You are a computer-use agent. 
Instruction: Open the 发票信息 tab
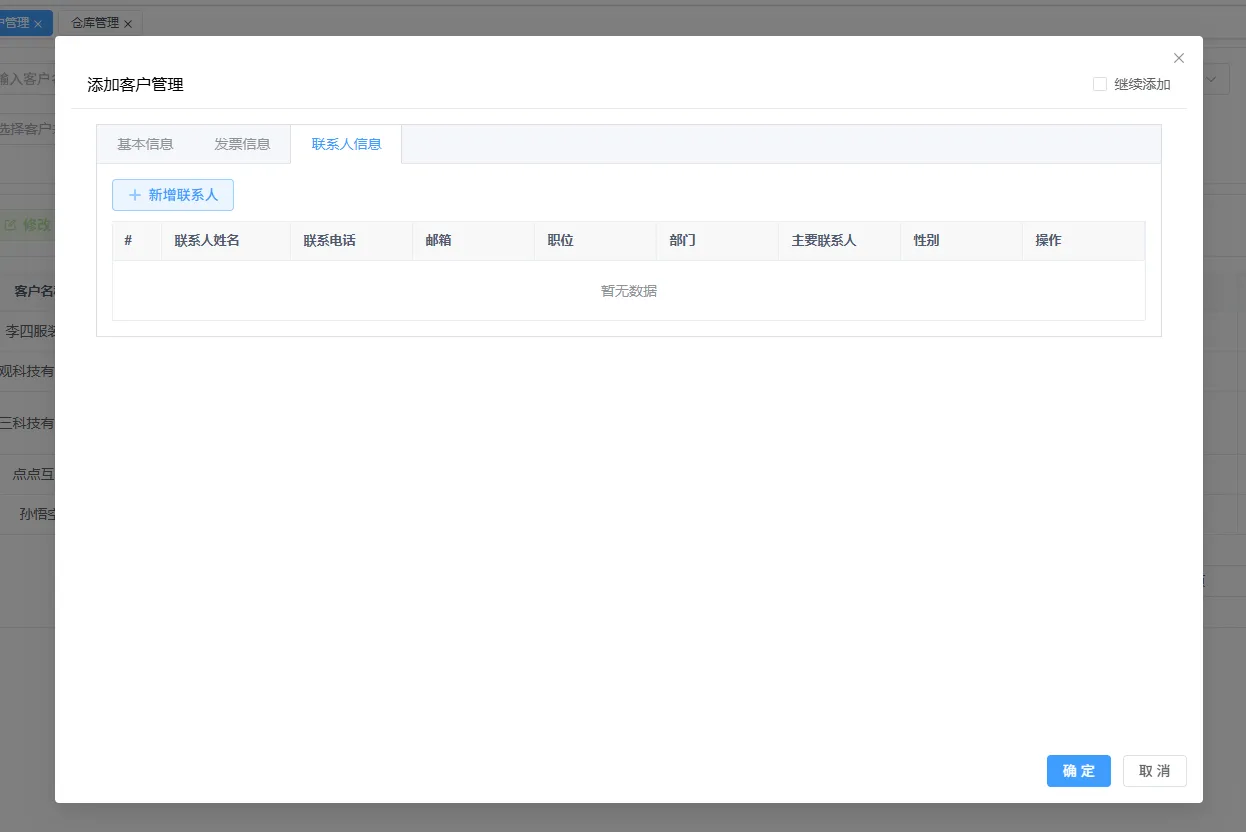click(242, 144)
